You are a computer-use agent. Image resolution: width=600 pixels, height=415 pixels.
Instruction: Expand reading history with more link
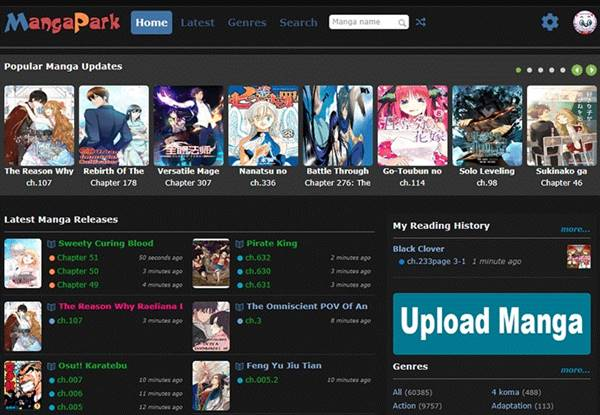(575, 229)
